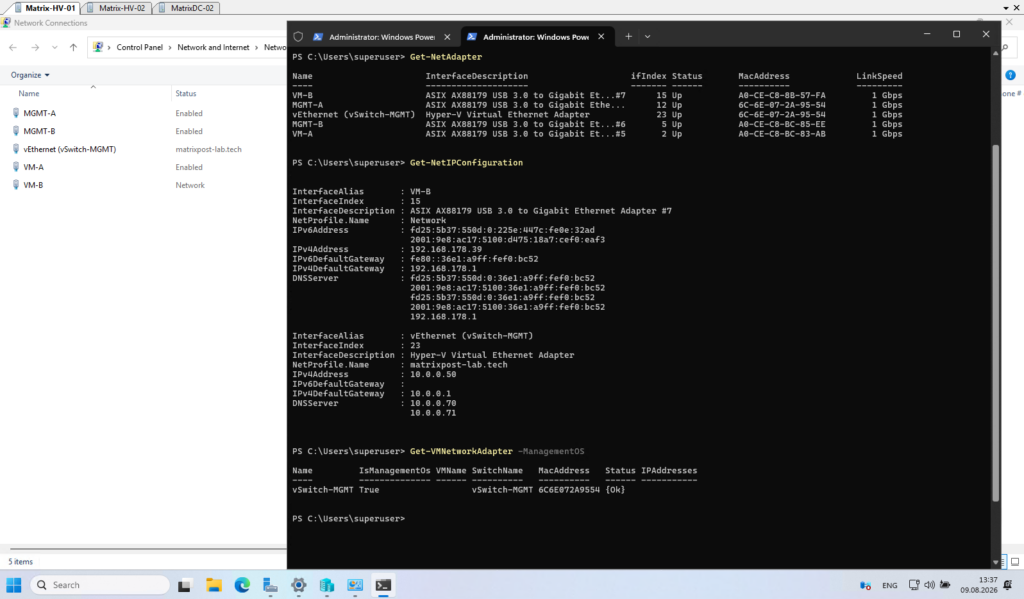Screen dimensions: 1024x599
Task: Sort by the Name column header
Action: pyautogui.click(x=29, y=93)
